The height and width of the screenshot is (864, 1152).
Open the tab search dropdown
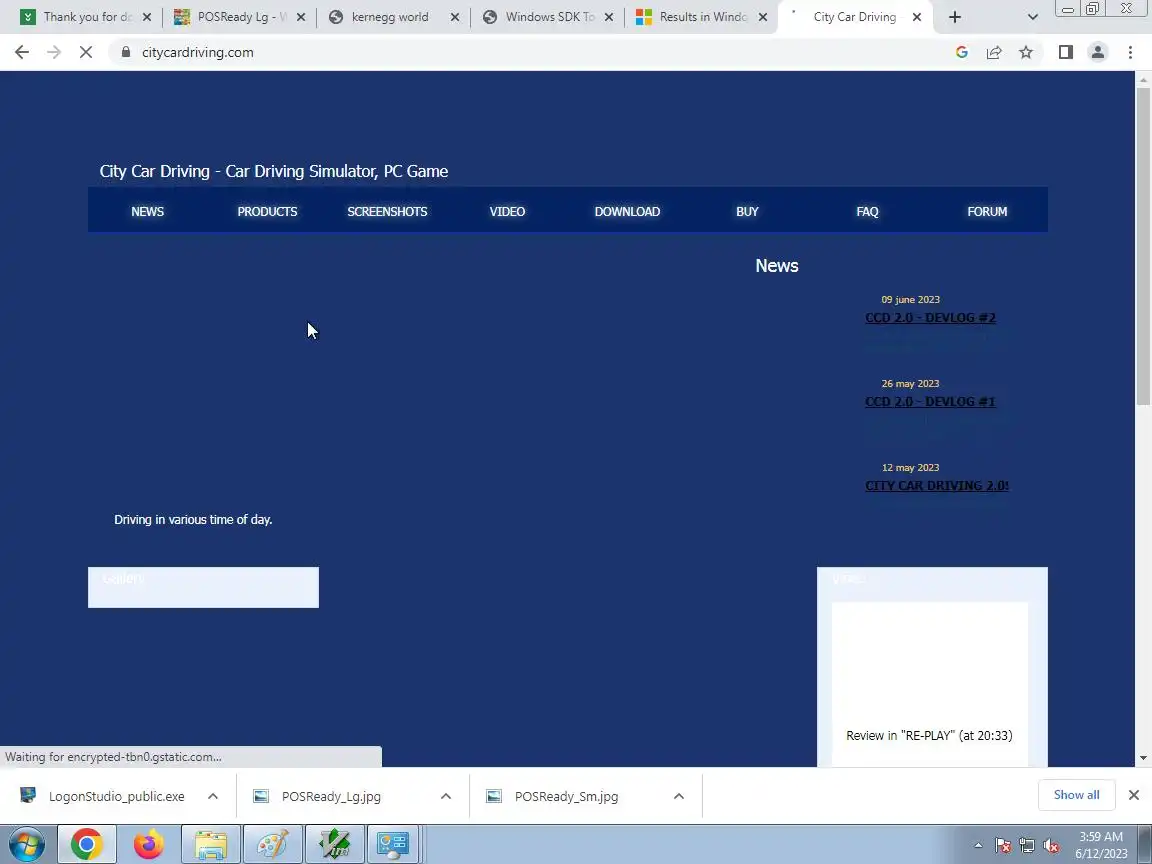click(1032, 17)
